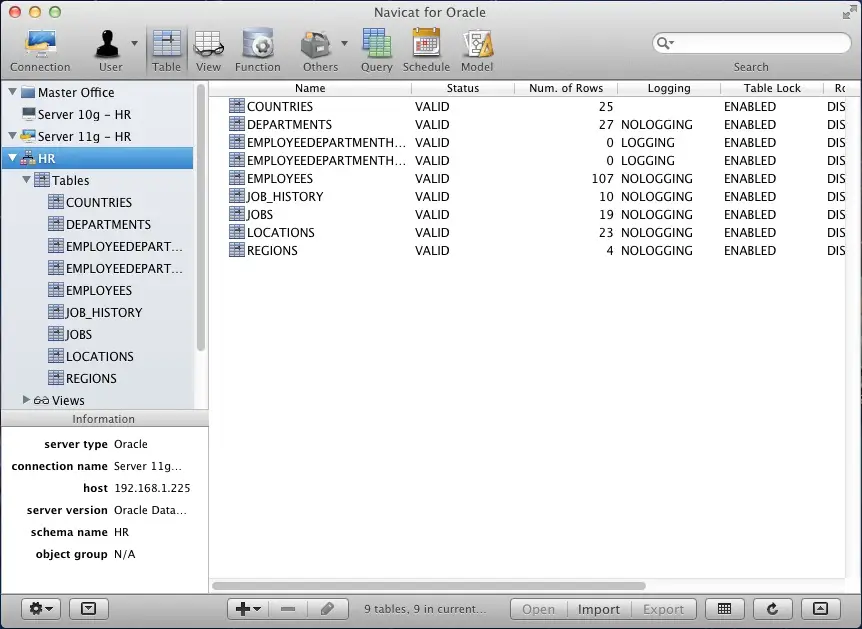Open the Function toolbar icon
This screenshot has height=629, width=862.
tap(258, 51)
